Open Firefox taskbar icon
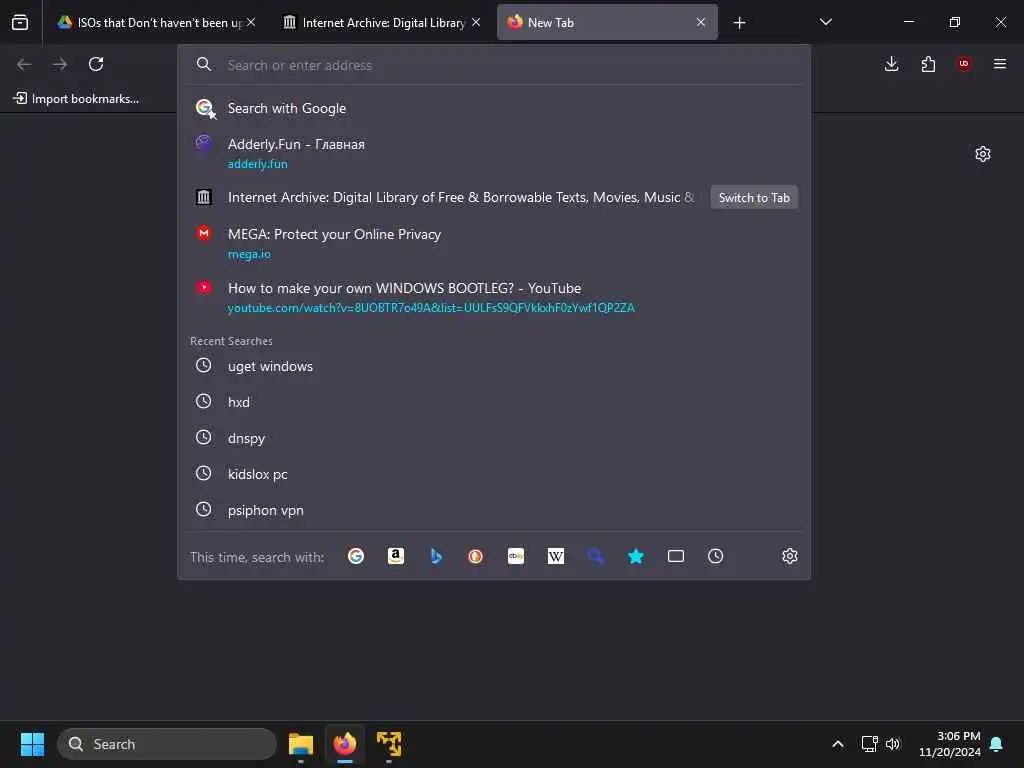The image size is (1024, 768). click(x=345, y=744)
